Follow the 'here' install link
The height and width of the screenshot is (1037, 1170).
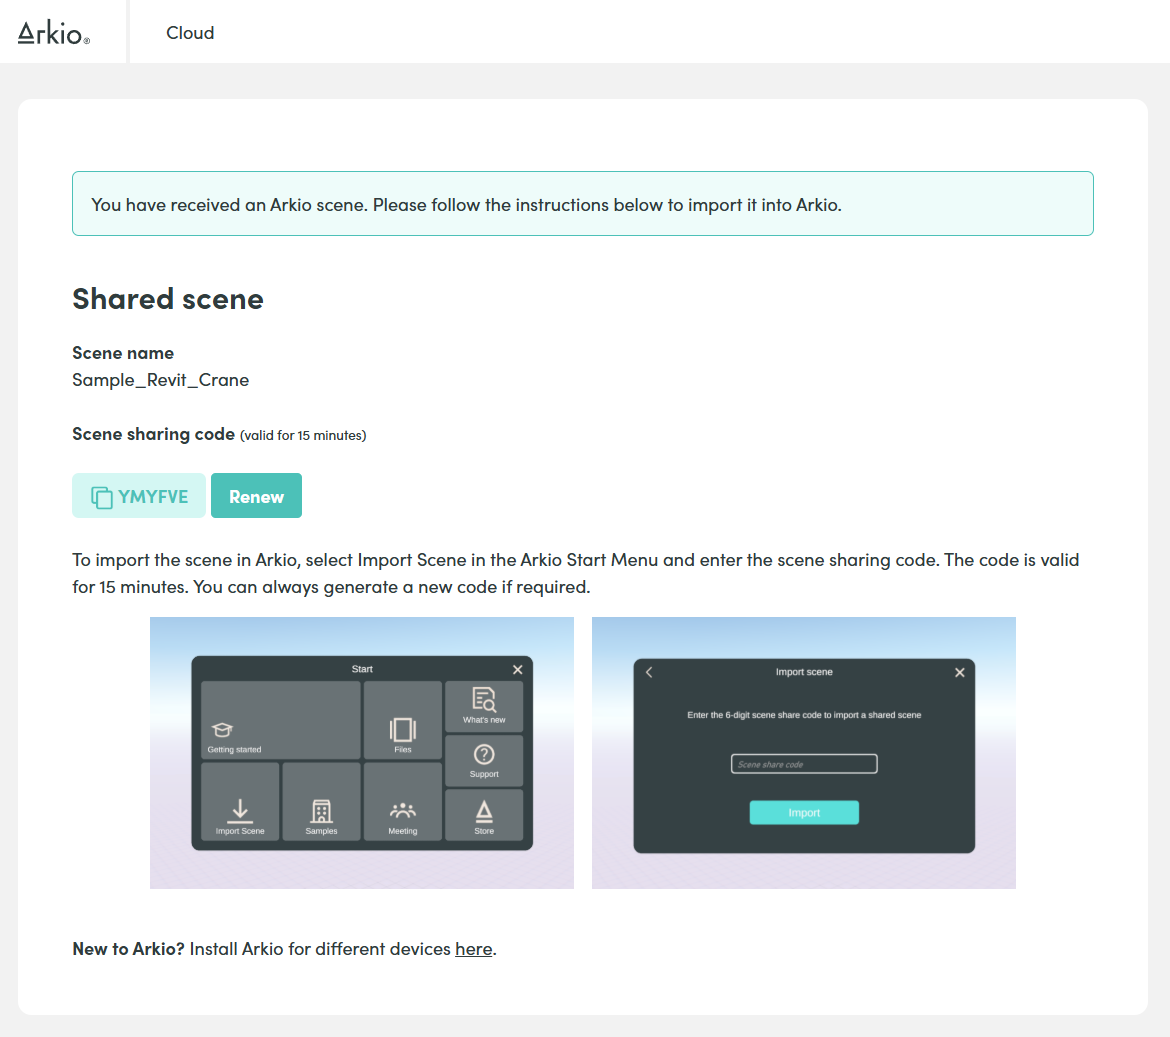[x=474, y=948]
